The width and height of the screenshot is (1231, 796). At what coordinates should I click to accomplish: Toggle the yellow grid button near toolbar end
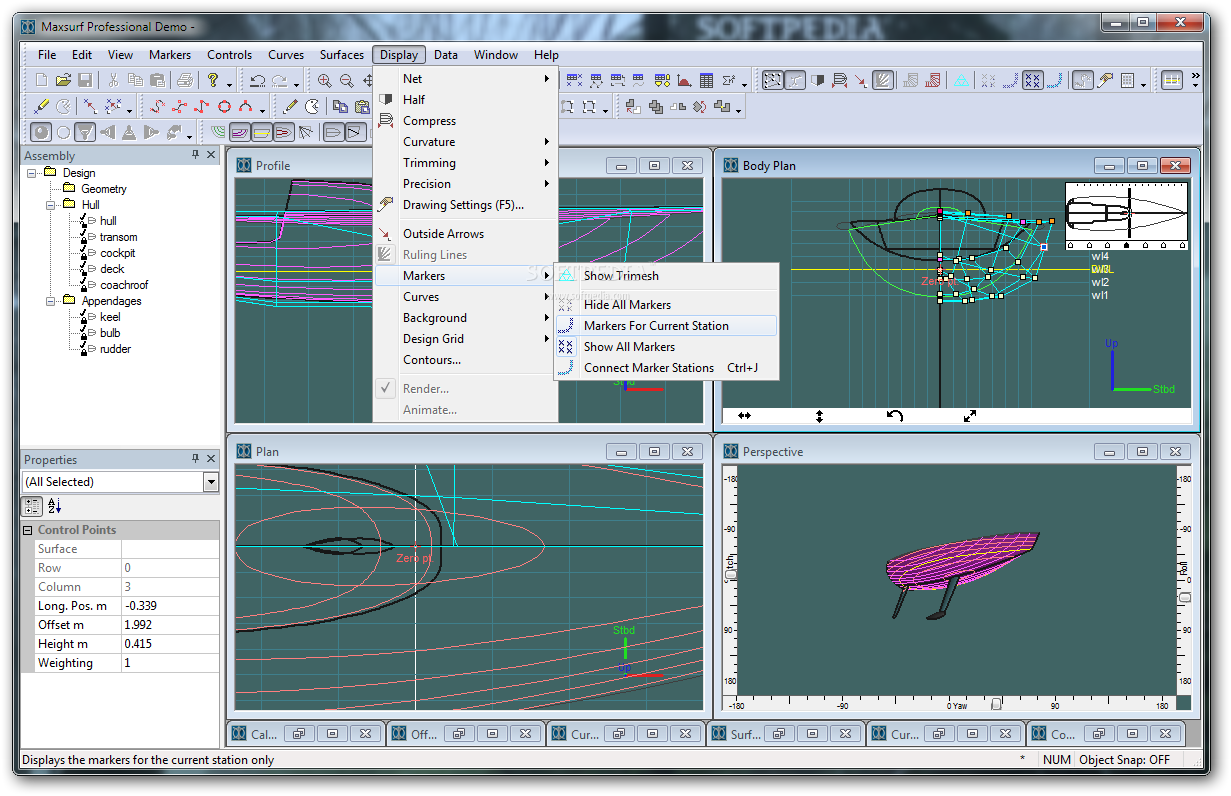[1172, 81]
